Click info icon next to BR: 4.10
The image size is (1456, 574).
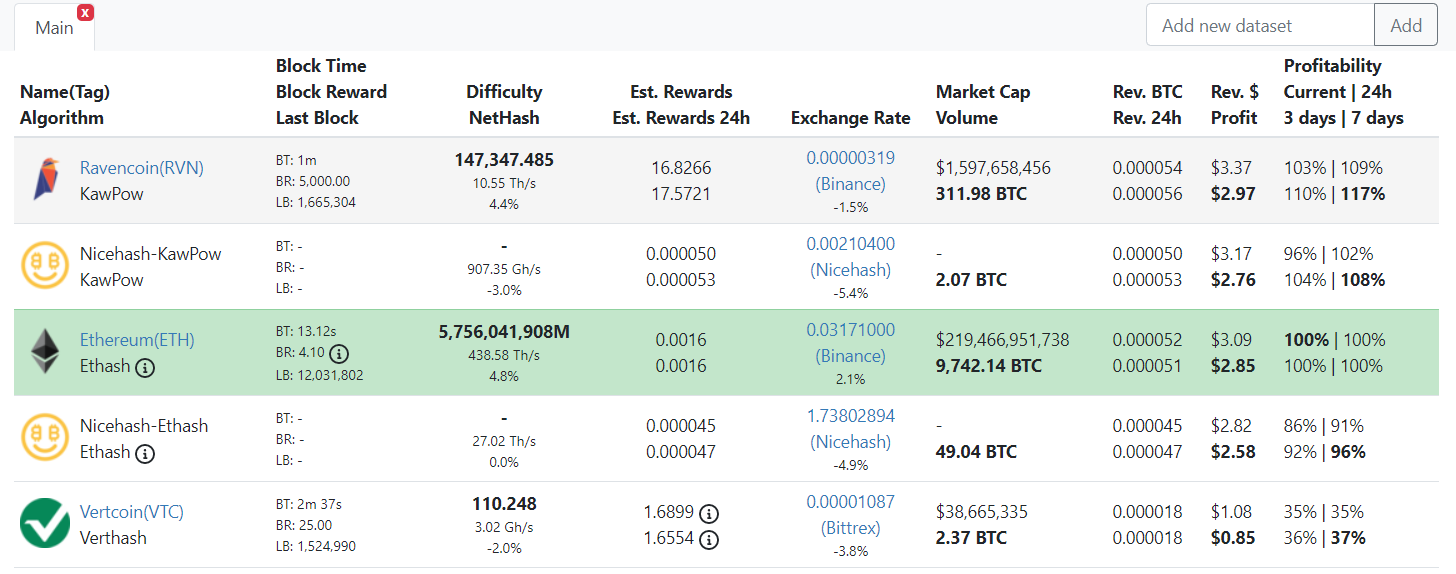339,353
